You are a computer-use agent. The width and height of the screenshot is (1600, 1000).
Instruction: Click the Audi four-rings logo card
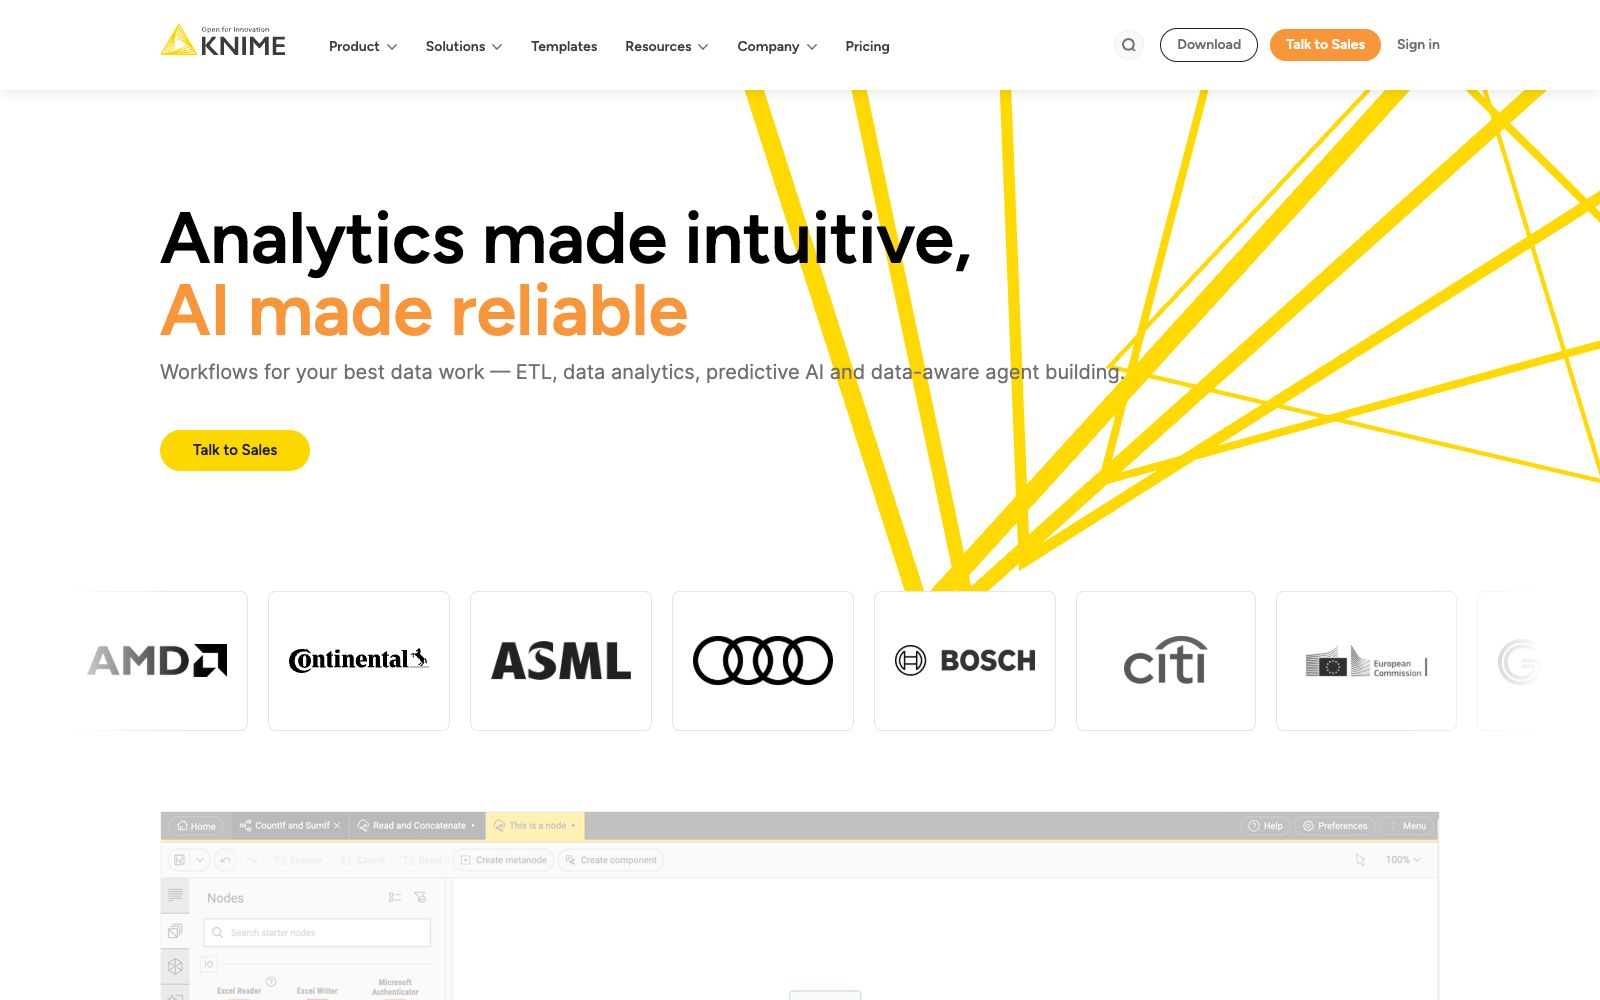[763, 661]
